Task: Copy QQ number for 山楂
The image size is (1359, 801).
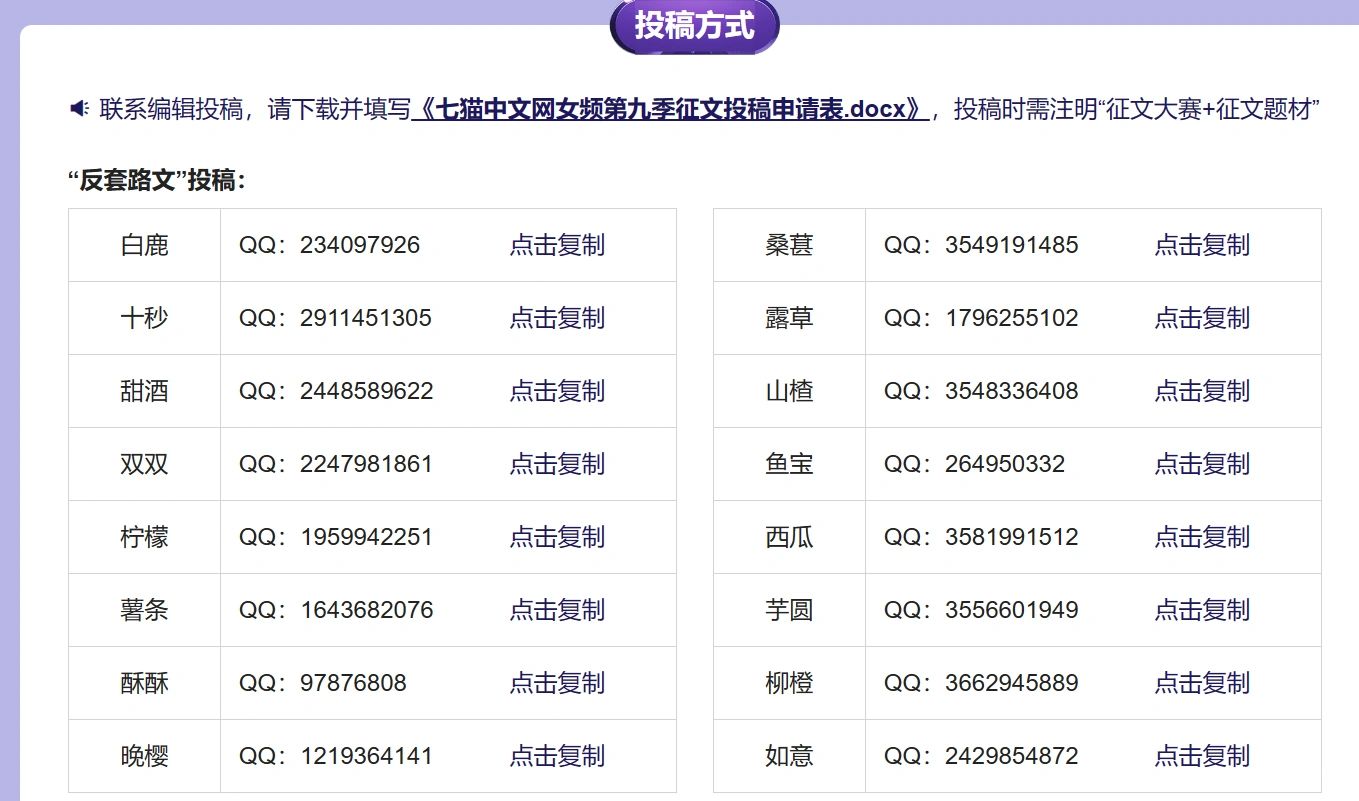Action: tap(1202, 391)
